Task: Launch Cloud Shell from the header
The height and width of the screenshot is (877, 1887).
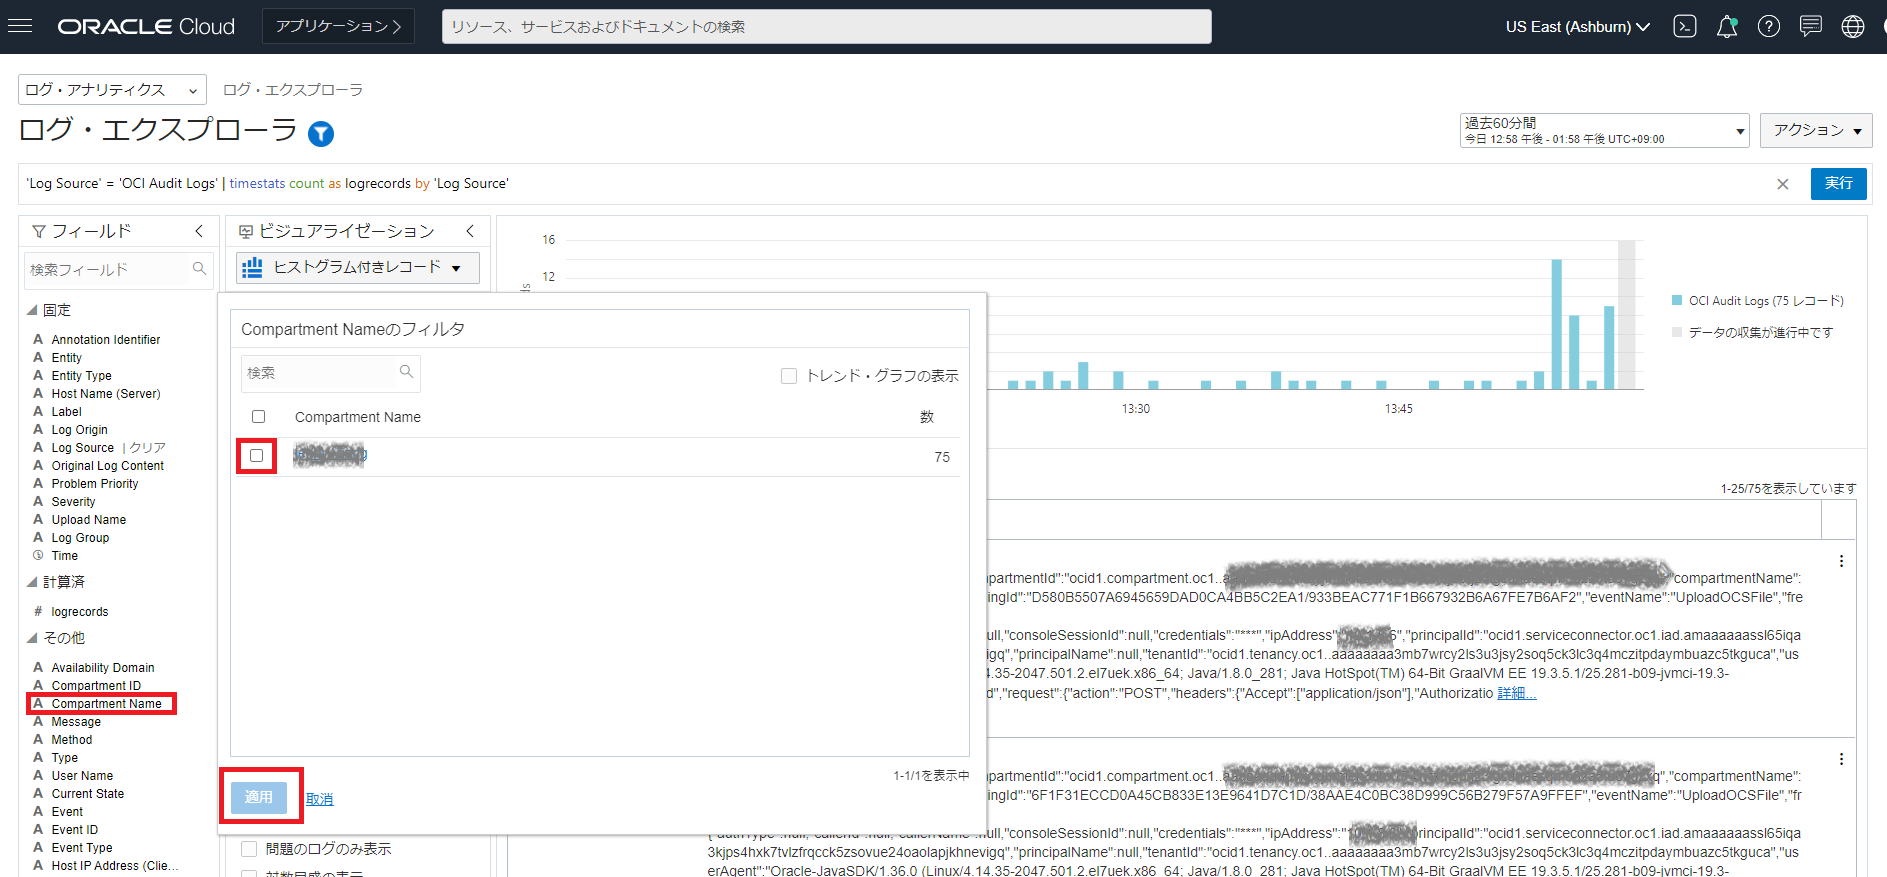Action: click(x=1685, y=27)
